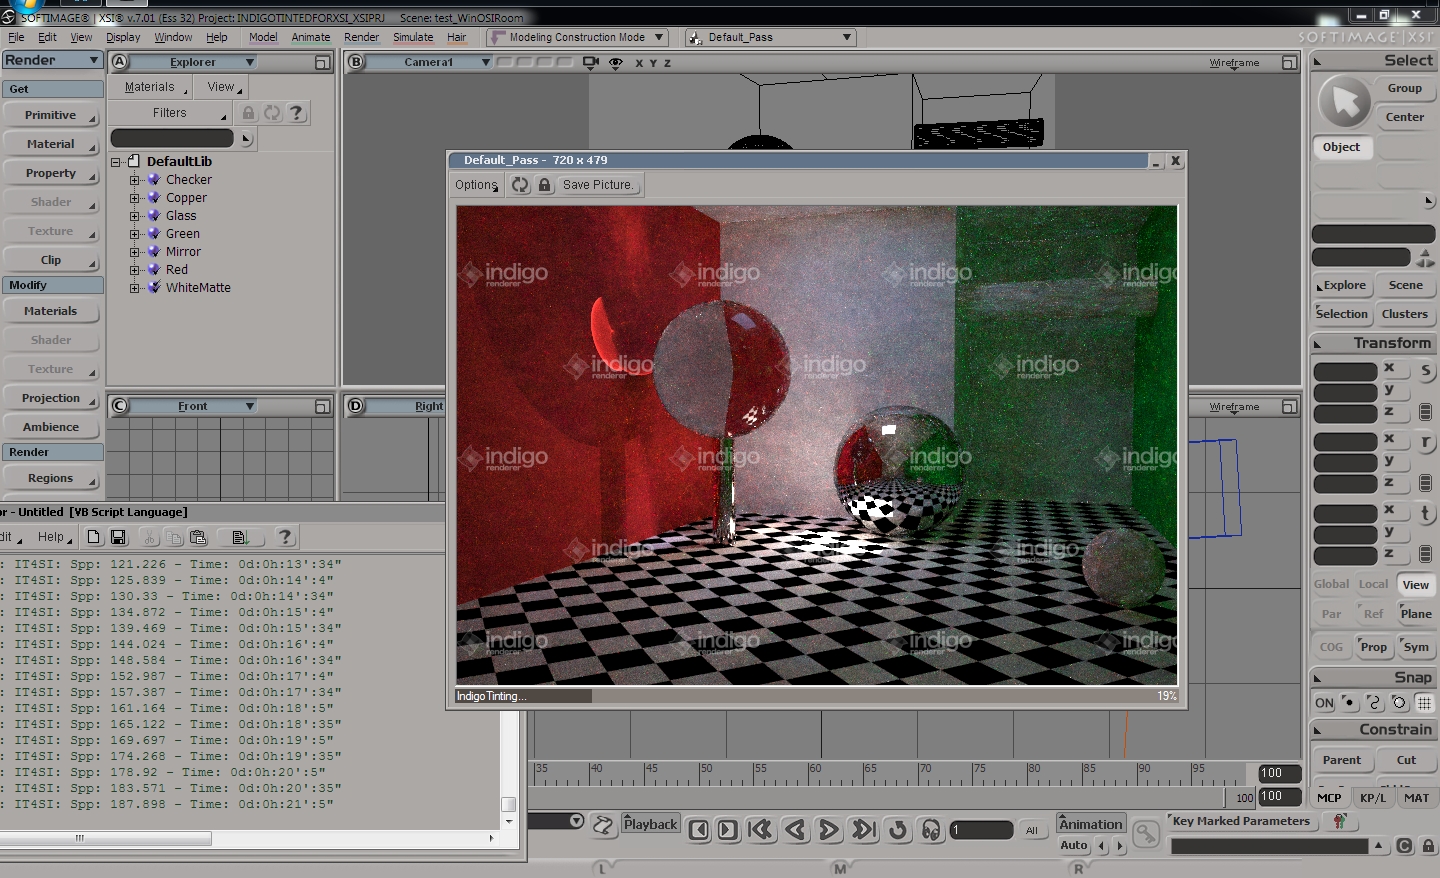
Task: Click the lock icon in Explorer panel
Action: pyautogui.click(x=248, y=113)
